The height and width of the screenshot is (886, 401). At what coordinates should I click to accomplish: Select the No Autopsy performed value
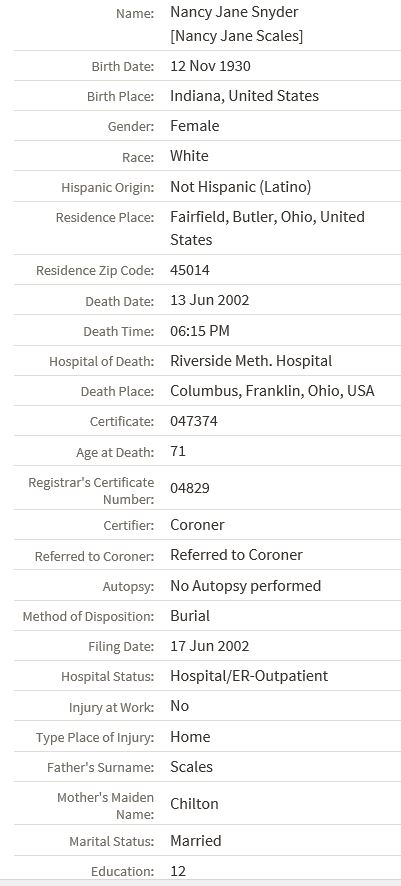pos(246,585)
